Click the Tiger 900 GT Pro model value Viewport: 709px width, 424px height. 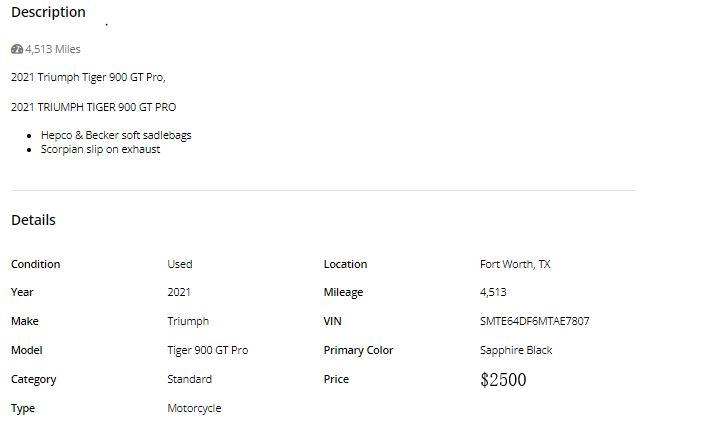click(x=208, y=350)
